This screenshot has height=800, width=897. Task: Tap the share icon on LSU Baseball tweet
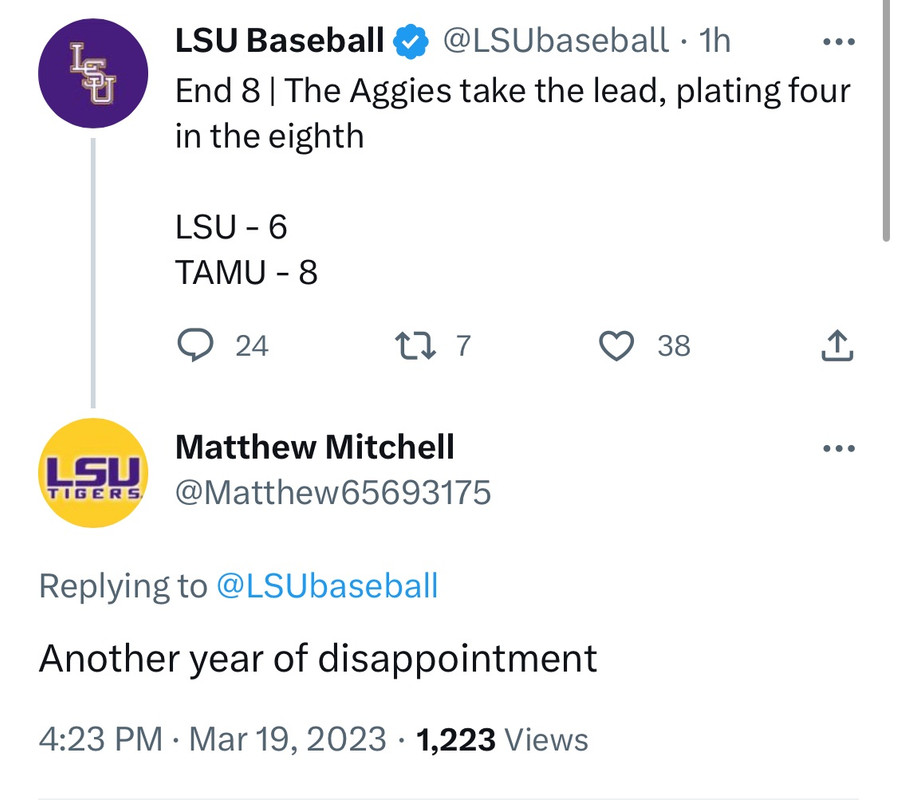(836, 345)
